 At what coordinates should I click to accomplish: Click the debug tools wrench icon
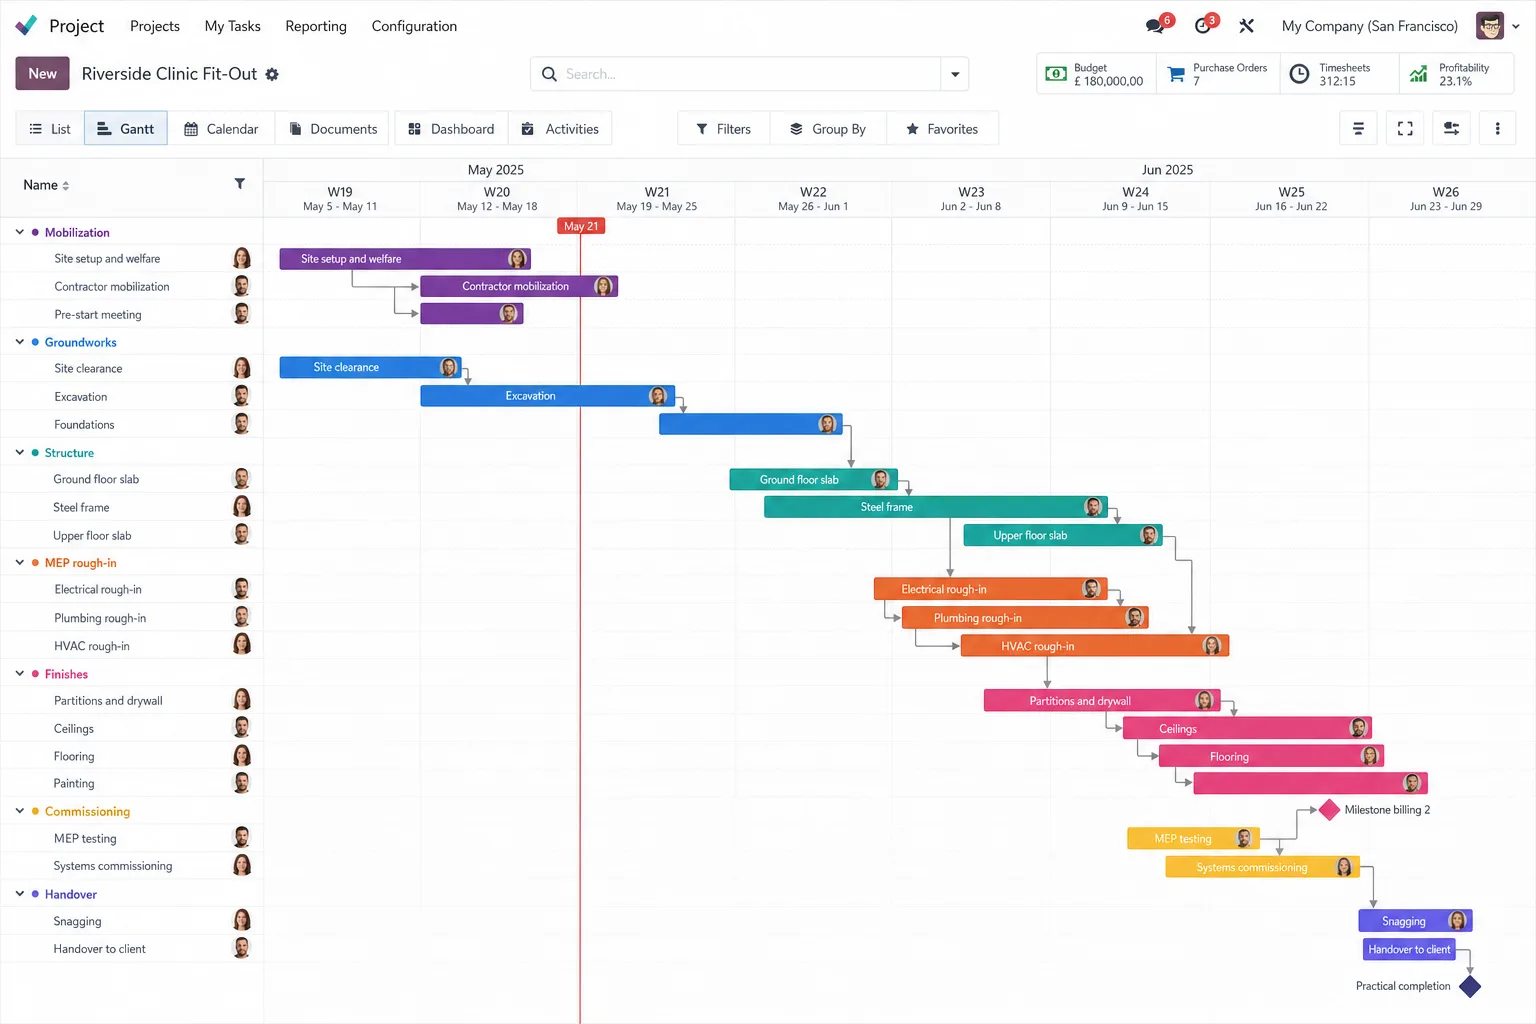pos(1246,26)
